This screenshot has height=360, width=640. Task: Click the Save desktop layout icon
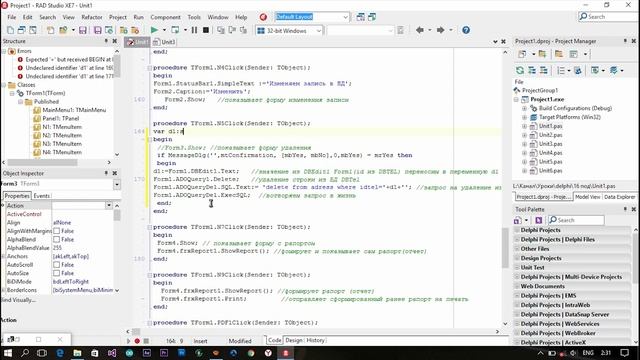pos(360,17)
